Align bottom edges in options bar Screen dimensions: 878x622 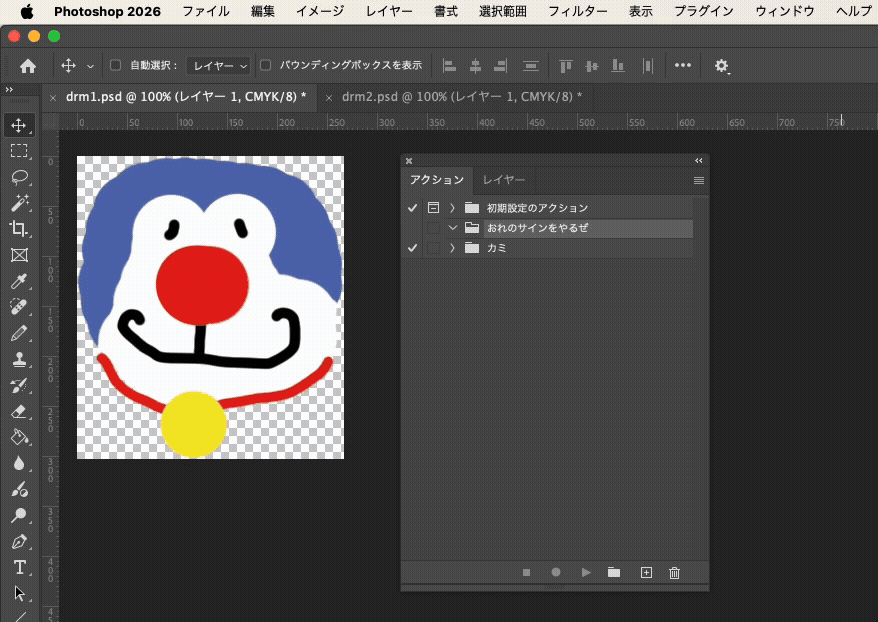point(618,66)
